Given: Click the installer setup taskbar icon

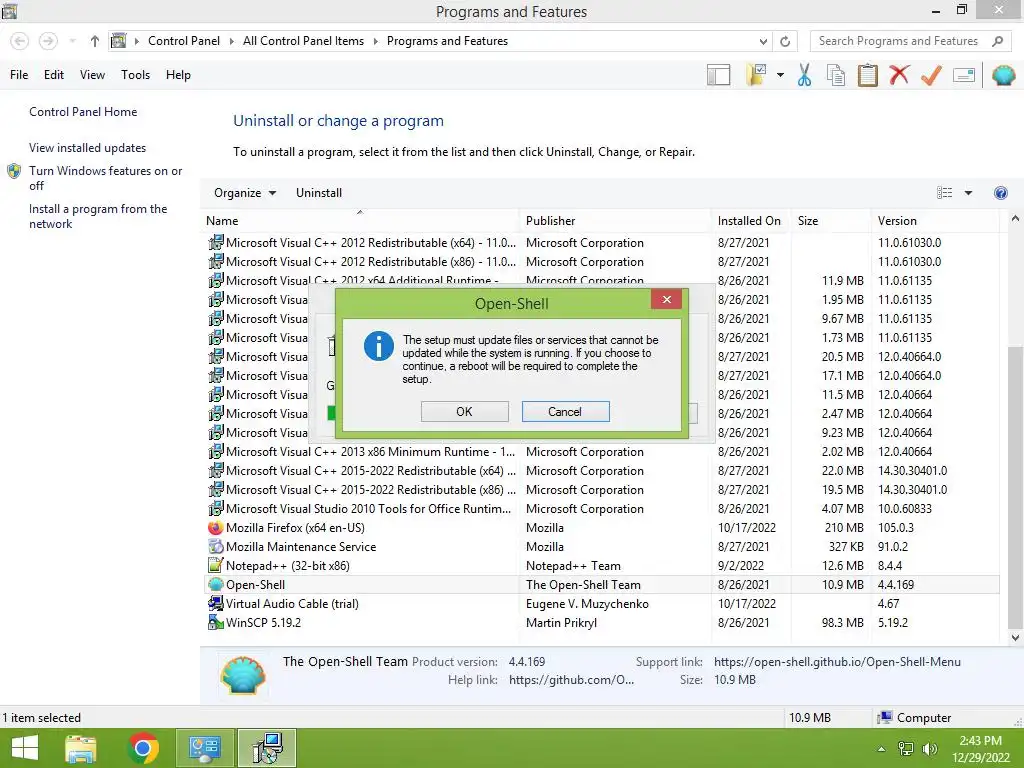Looking at the screenshot, I should 267,748.
